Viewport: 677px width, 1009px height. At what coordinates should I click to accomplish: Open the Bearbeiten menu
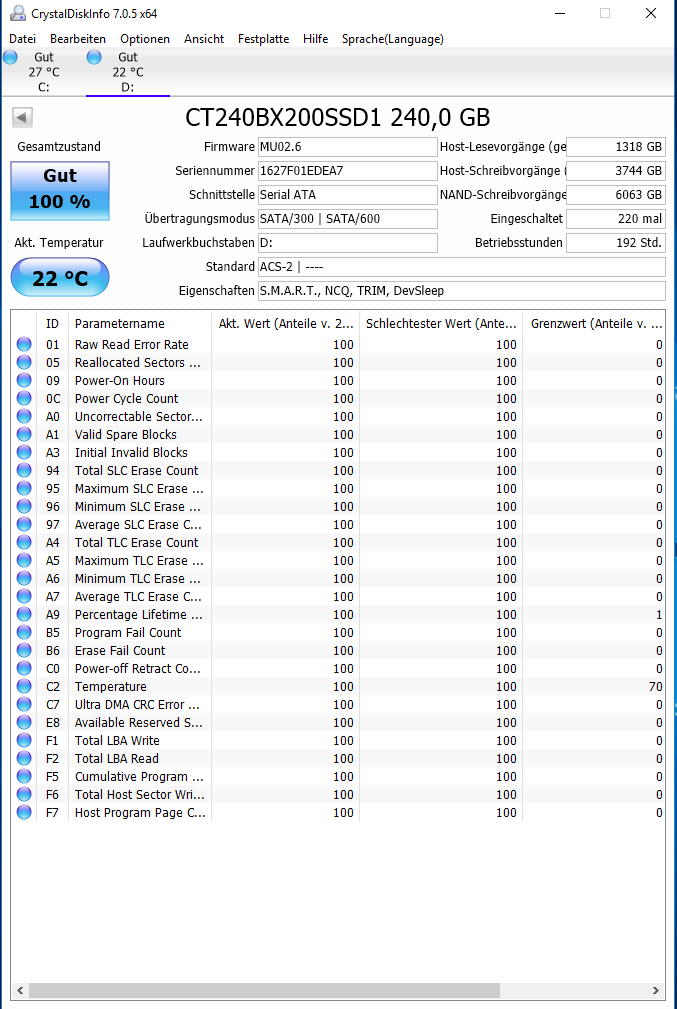(78, 39)
